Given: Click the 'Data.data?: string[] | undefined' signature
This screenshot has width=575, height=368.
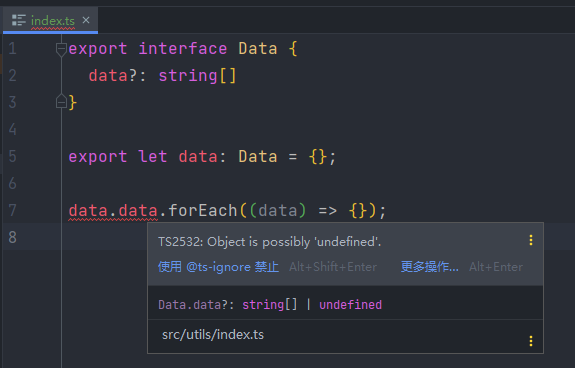Looking at the screenshot, I should 270,305.
